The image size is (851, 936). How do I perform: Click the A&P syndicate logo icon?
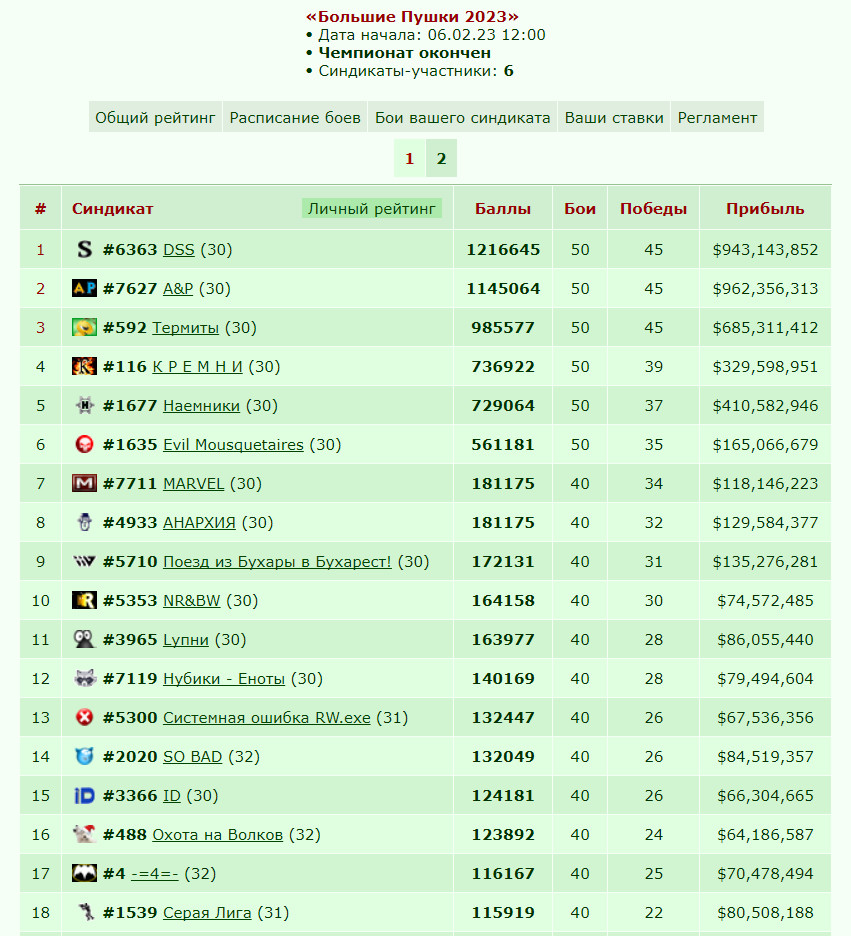[84, 288]
